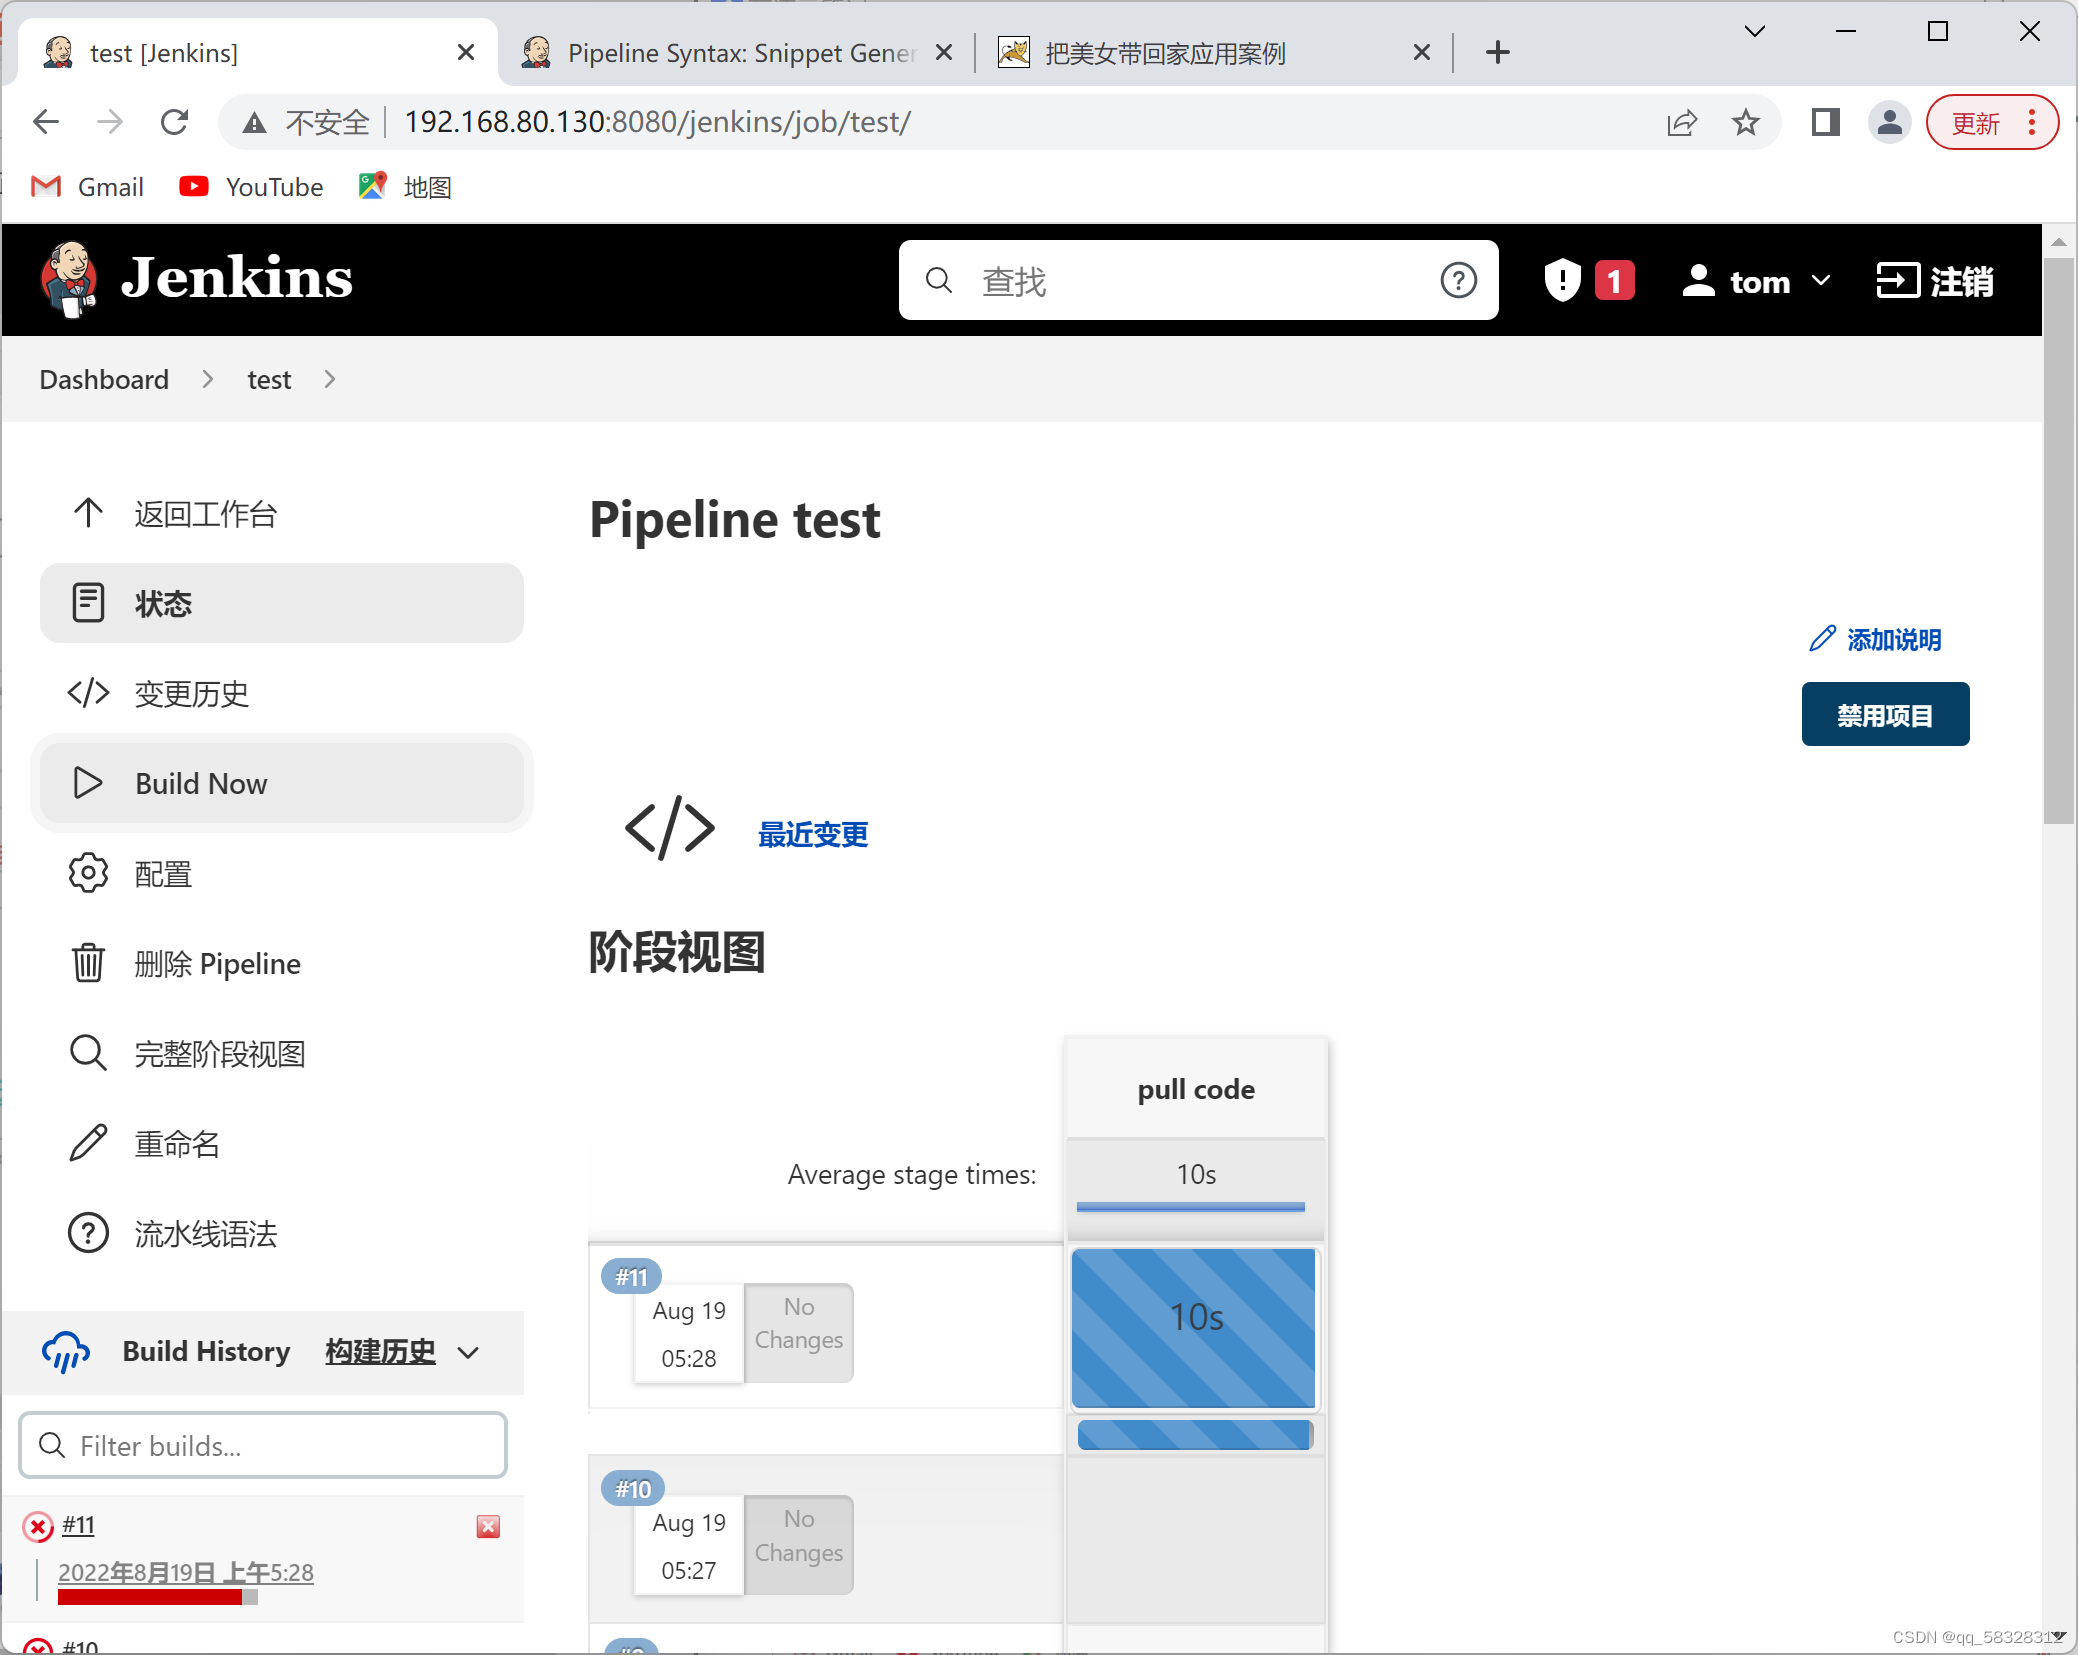Reload the current page

(175, 123)
